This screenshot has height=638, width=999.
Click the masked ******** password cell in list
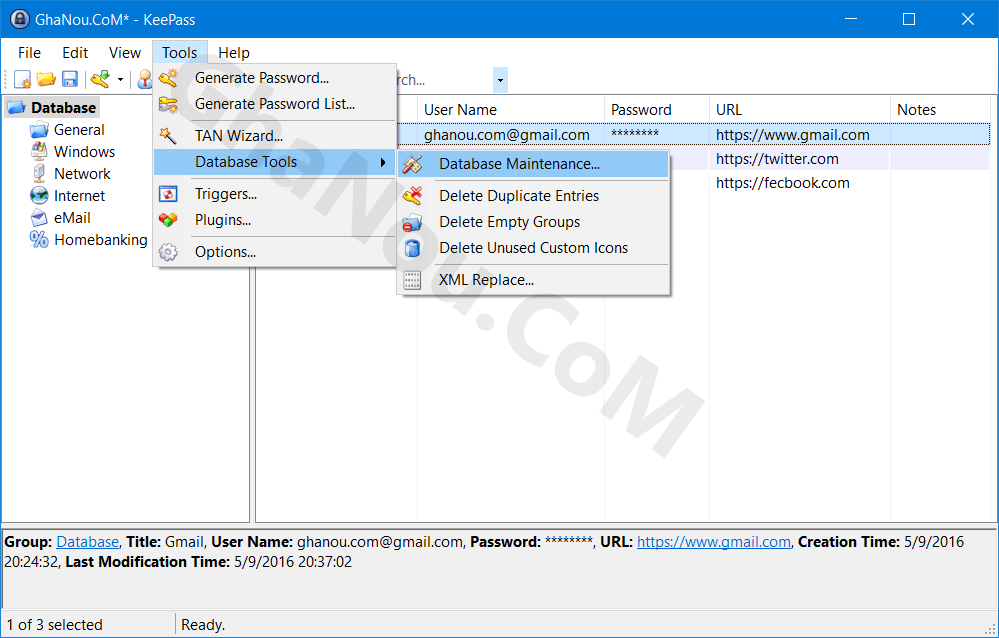[635, 134]
